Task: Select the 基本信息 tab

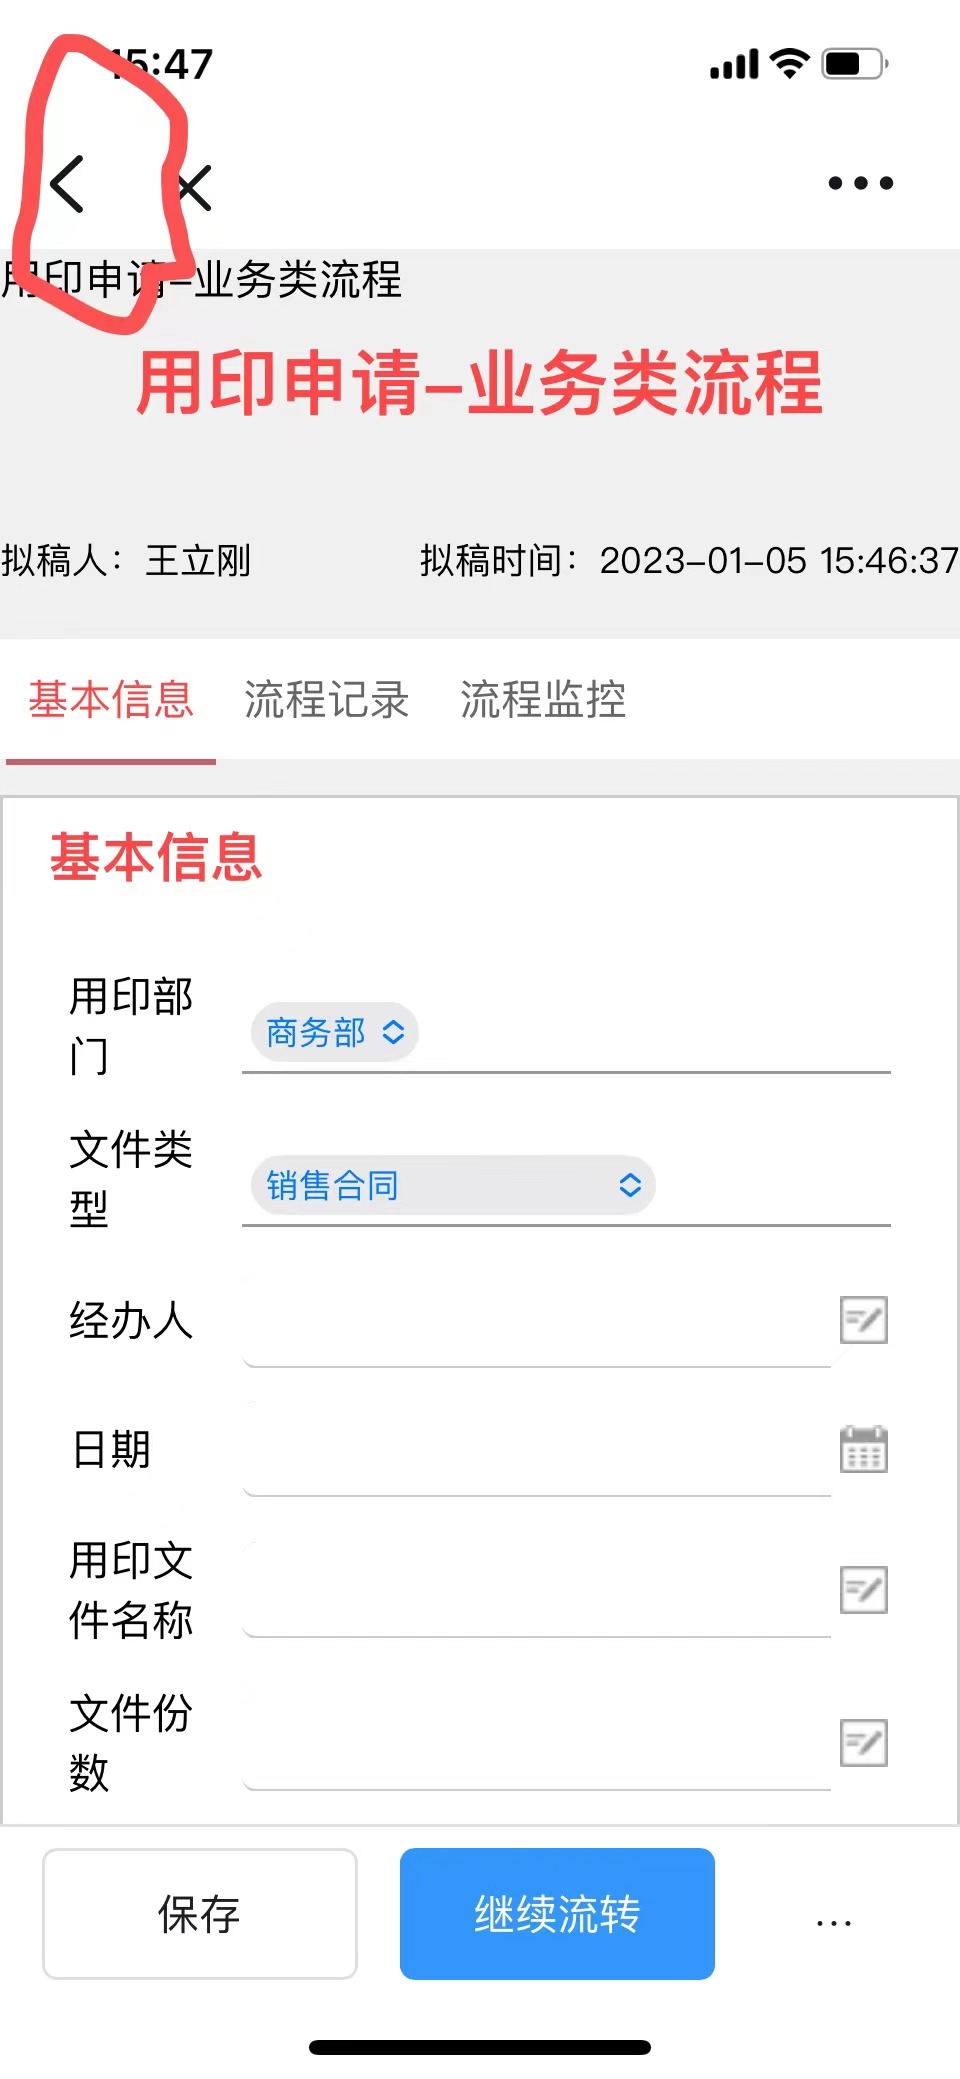Action: (111, 700)
